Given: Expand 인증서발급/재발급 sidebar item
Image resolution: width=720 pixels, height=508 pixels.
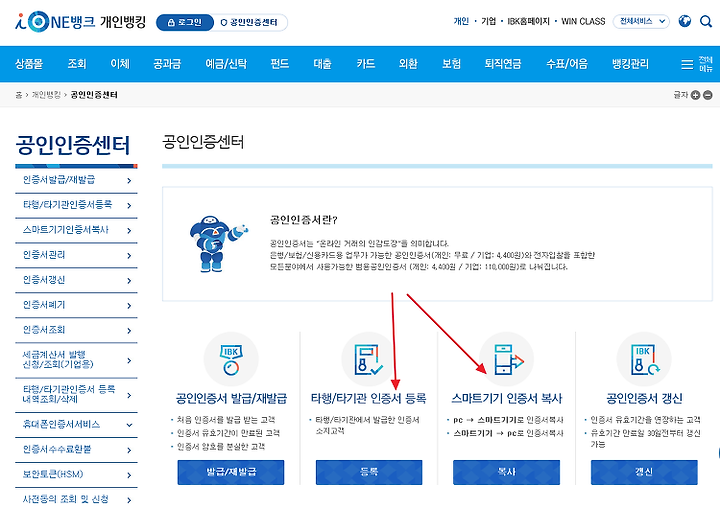Looking at the screenshot, I should pyautogui.click(x=76, y=180).
